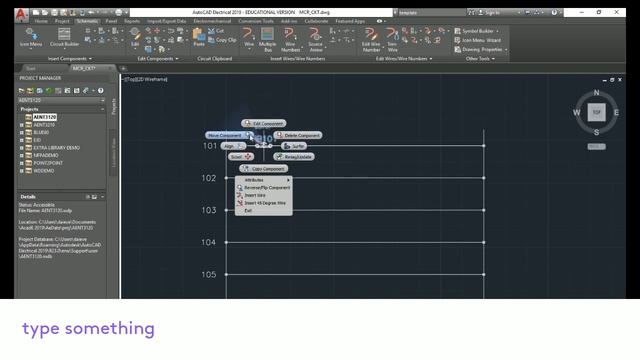Image resolution: width=640 pixels, height=360 pixels.
Task: Open the AENT3120 project selector dropdown
Action: coord(61,100)
